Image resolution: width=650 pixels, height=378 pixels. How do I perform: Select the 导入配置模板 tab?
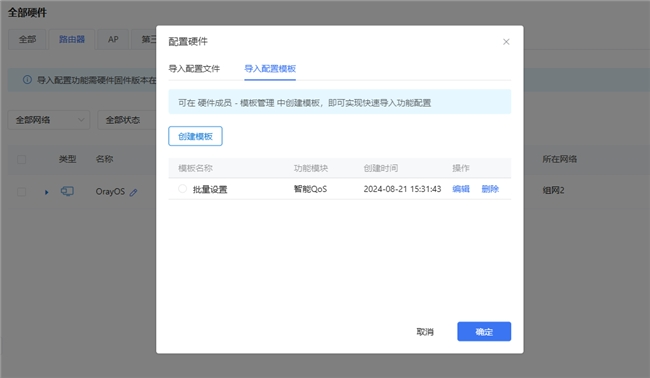click(x=270, y=69)
